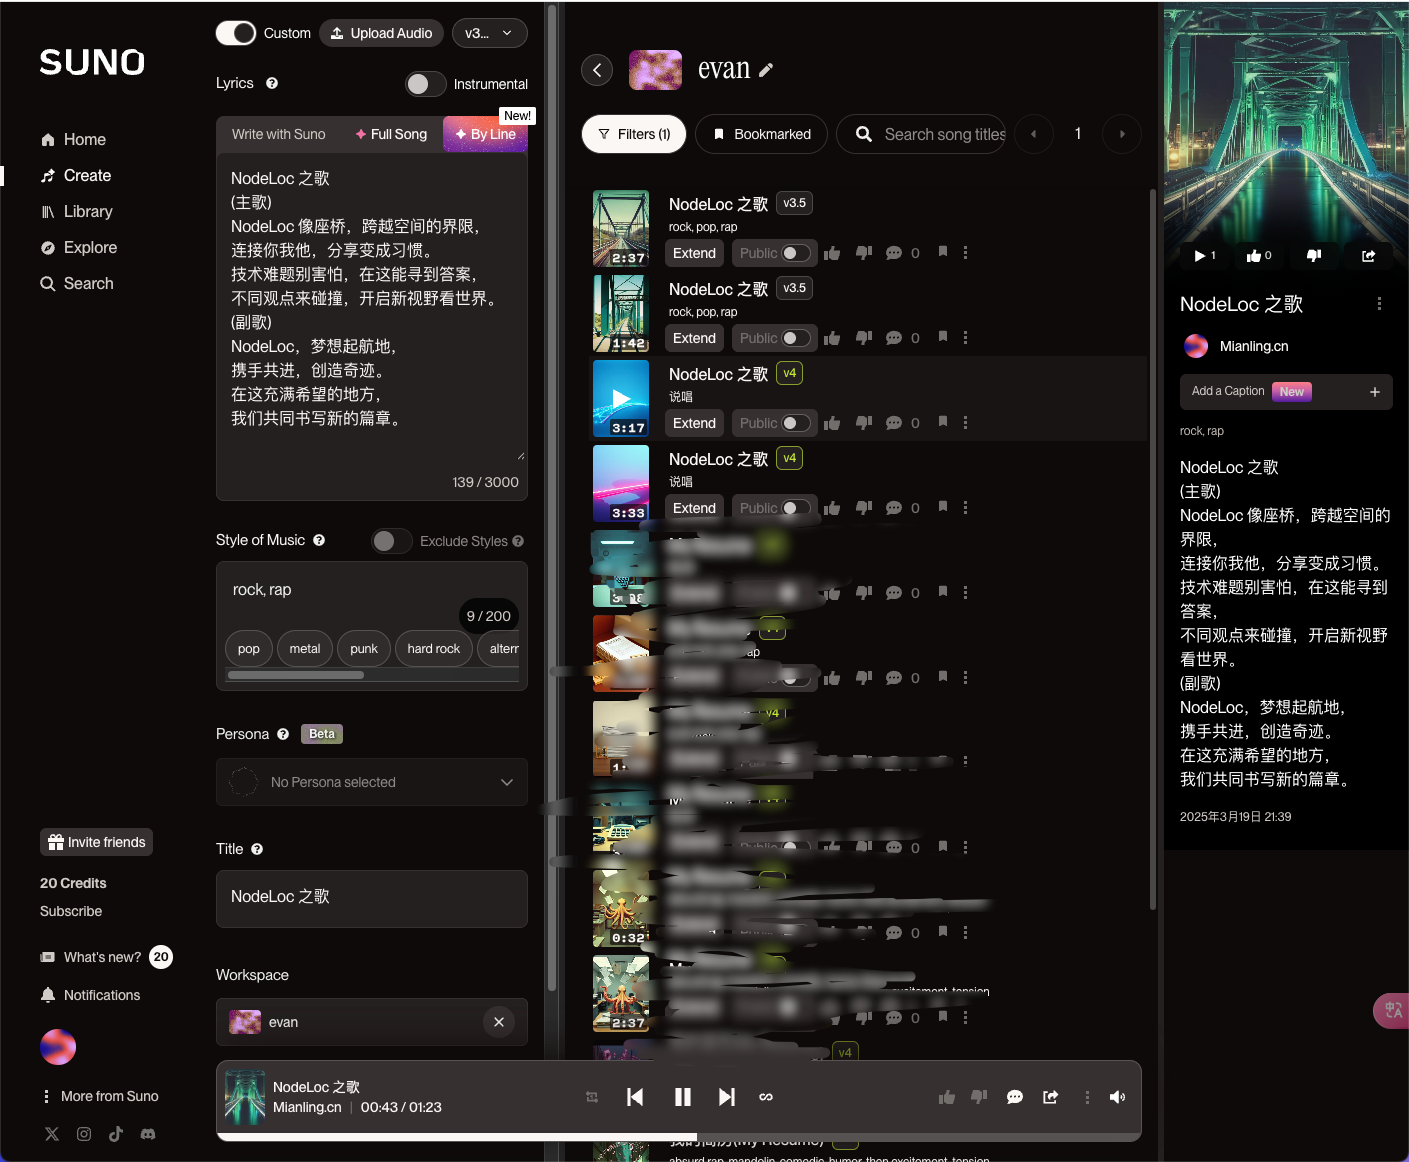This screenshot has width=1409, height=1162.
Task: Extend the first NodeLoc v3.5 song
Action: 694,253
